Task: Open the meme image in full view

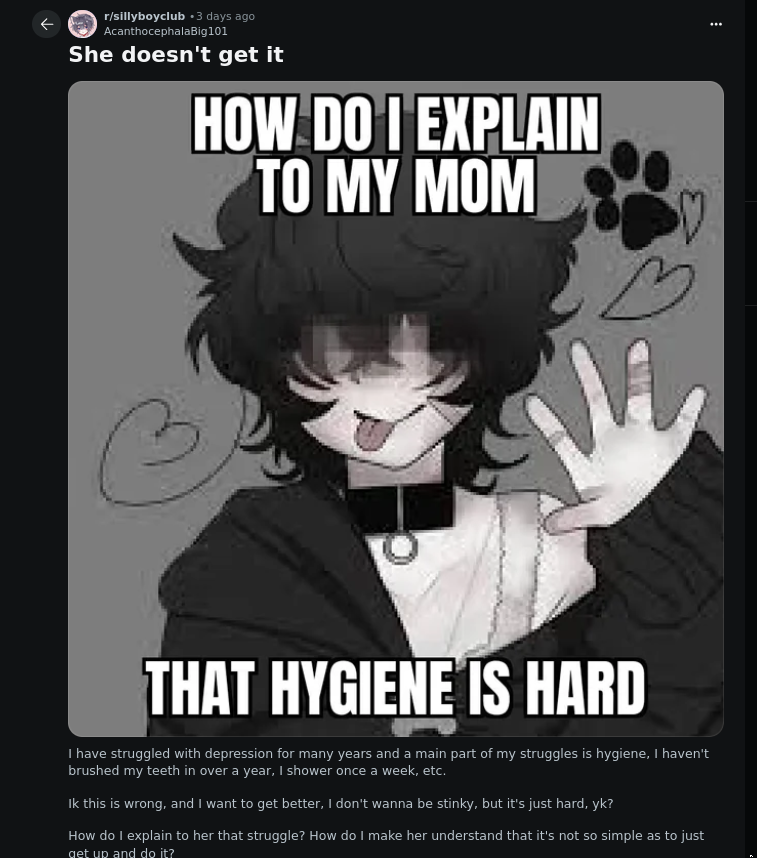Action: 396,409
